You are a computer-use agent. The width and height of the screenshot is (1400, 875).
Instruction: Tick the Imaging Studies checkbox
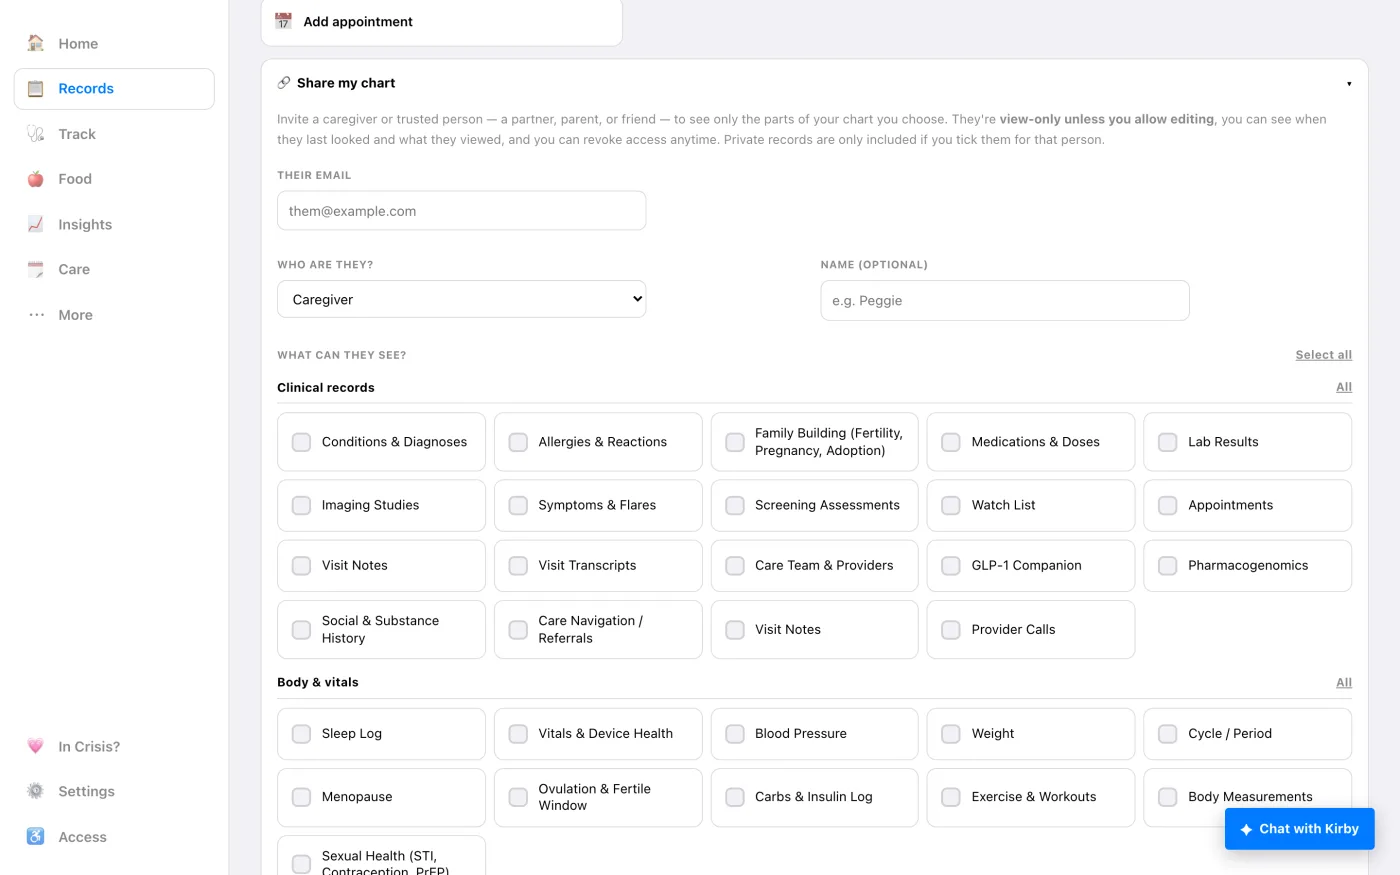point(301,506)
